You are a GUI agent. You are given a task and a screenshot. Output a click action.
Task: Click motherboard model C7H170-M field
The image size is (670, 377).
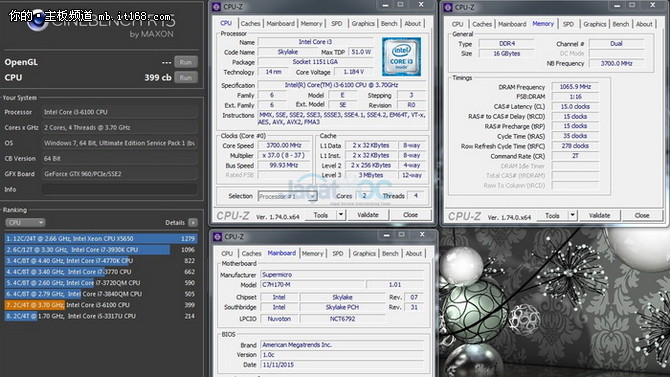click(x=312, y=285)
